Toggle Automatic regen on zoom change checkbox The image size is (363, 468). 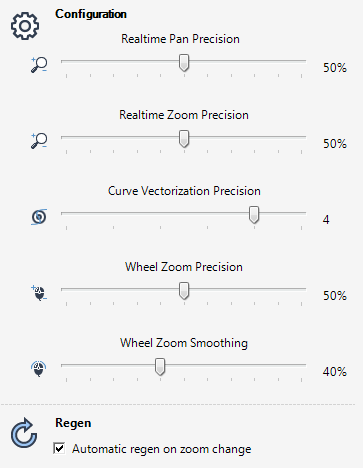59,448
